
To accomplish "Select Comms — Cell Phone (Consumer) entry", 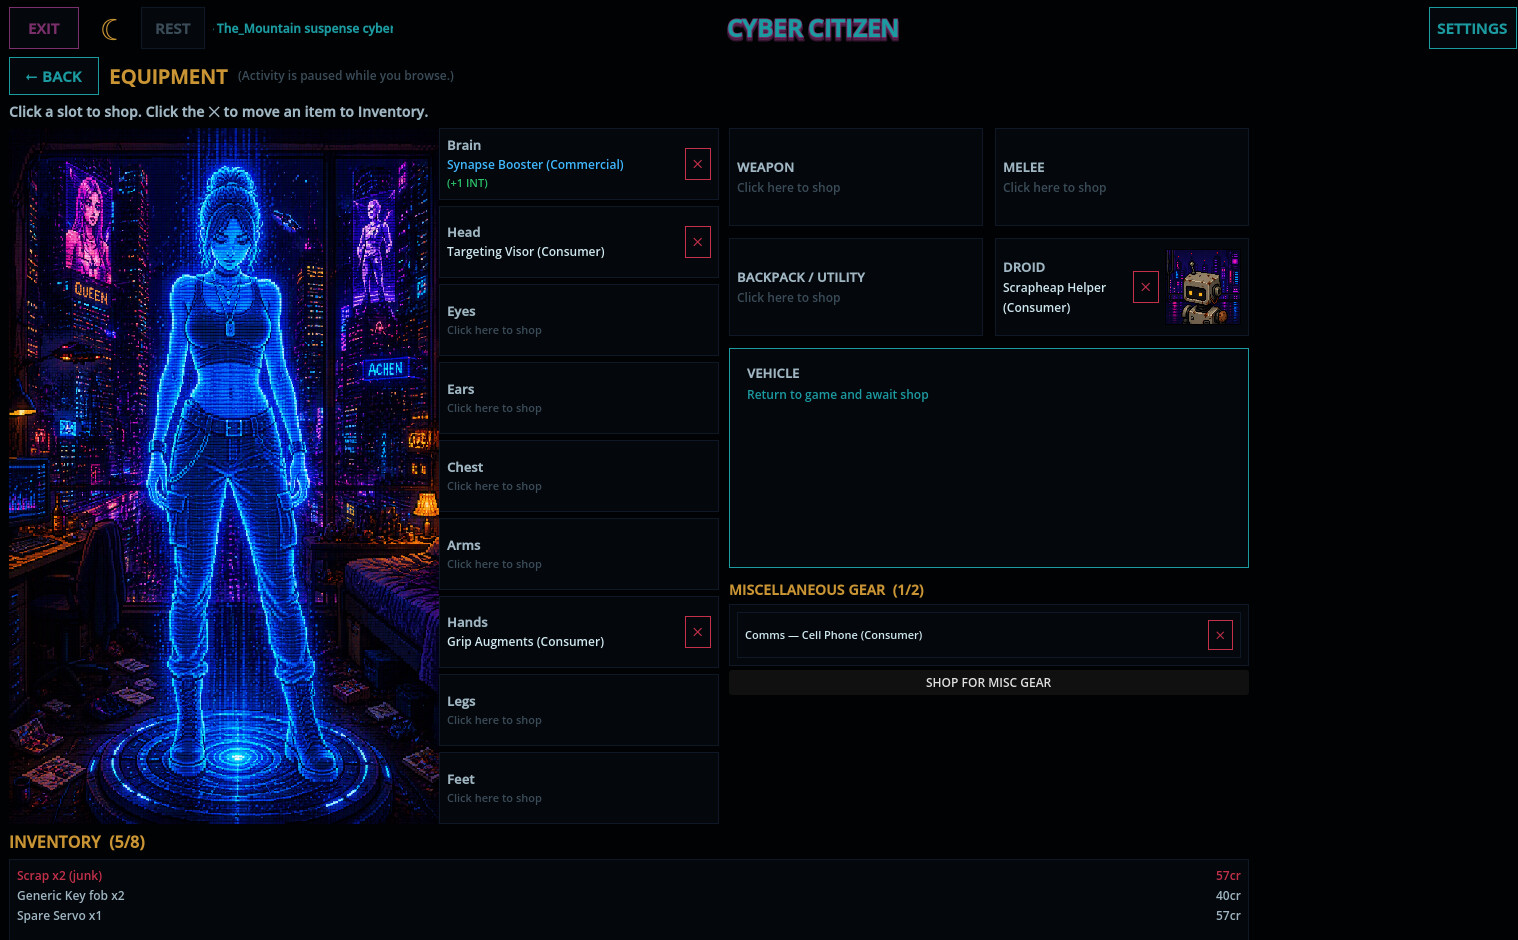I will [x=834, y=635].
